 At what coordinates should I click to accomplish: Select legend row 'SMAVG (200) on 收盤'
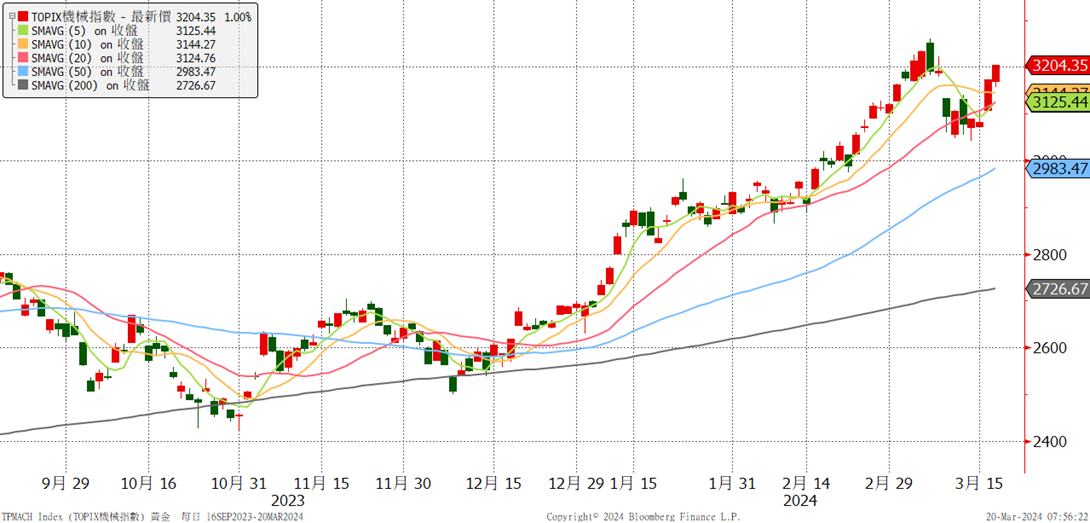point(91,86)
